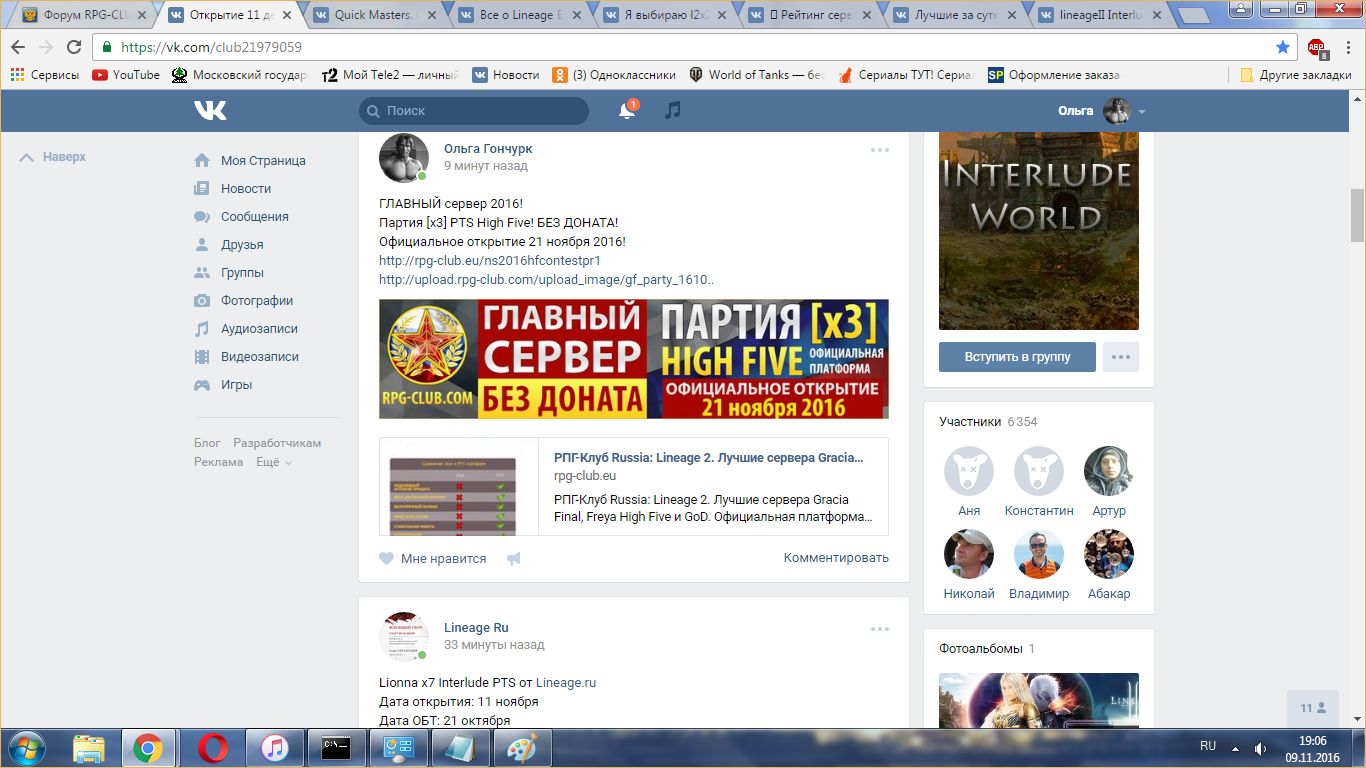Screen dimensions: 1366x768
Task: Open Opera from the Windows taskbar
Action: pos(211,748)
